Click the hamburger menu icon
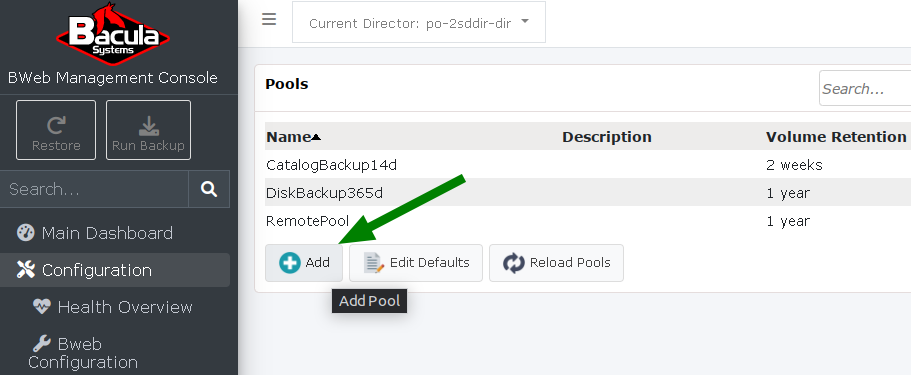The width and height of the screenshot is (911, 375). coord(268,20)
